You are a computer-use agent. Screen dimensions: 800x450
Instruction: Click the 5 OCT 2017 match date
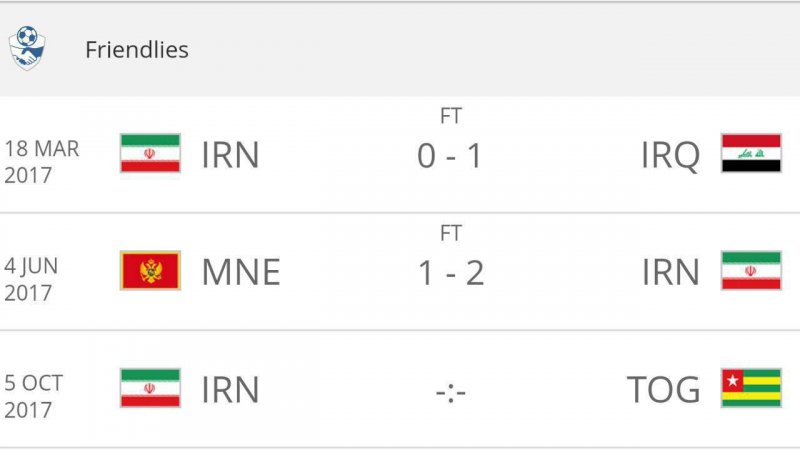pos(35,396)
